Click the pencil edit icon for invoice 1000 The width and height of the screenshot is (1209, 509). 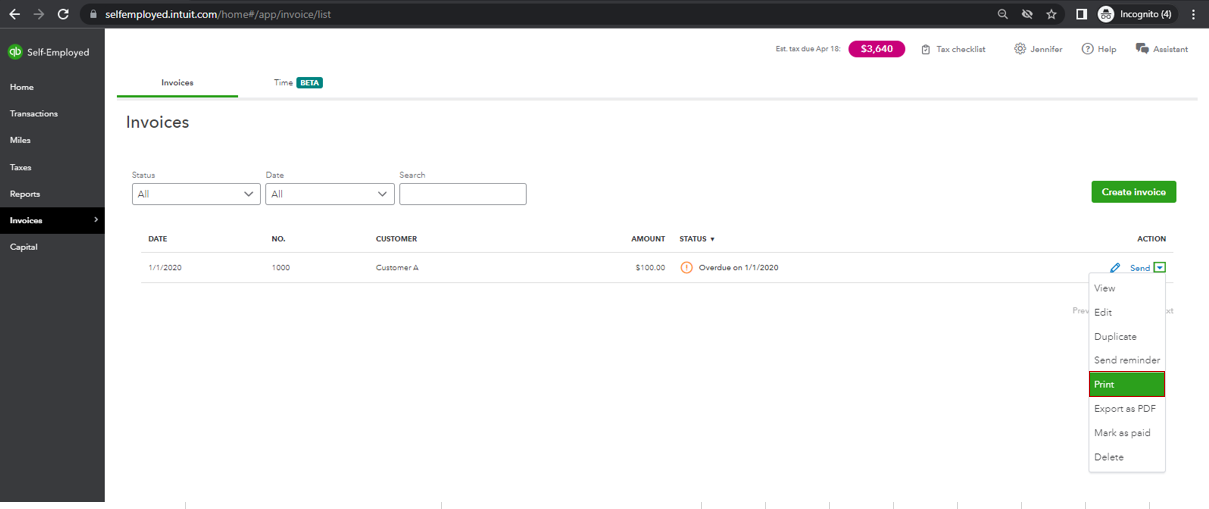[1115, 268]
